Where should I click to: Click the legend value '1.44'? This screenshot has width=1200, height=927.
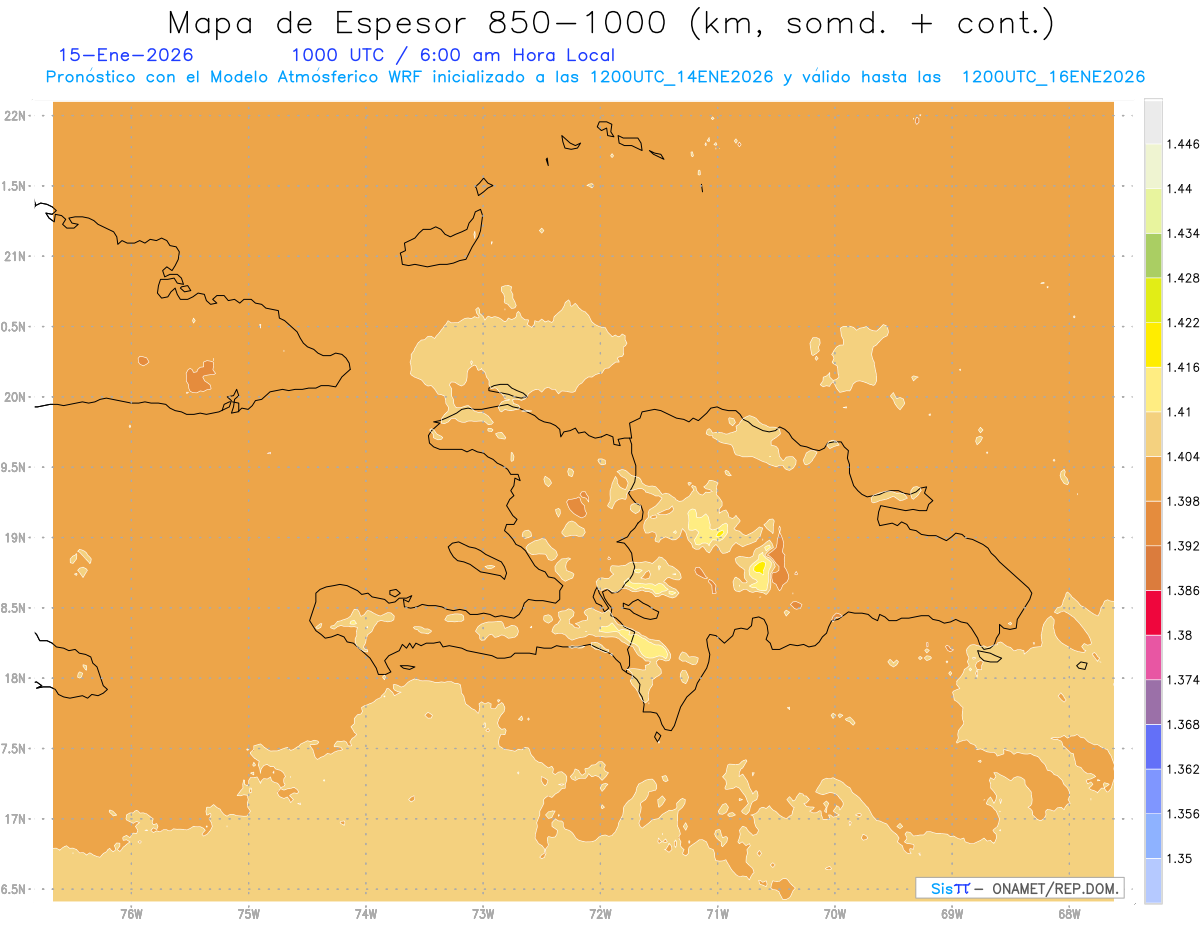pos(1180,188)
